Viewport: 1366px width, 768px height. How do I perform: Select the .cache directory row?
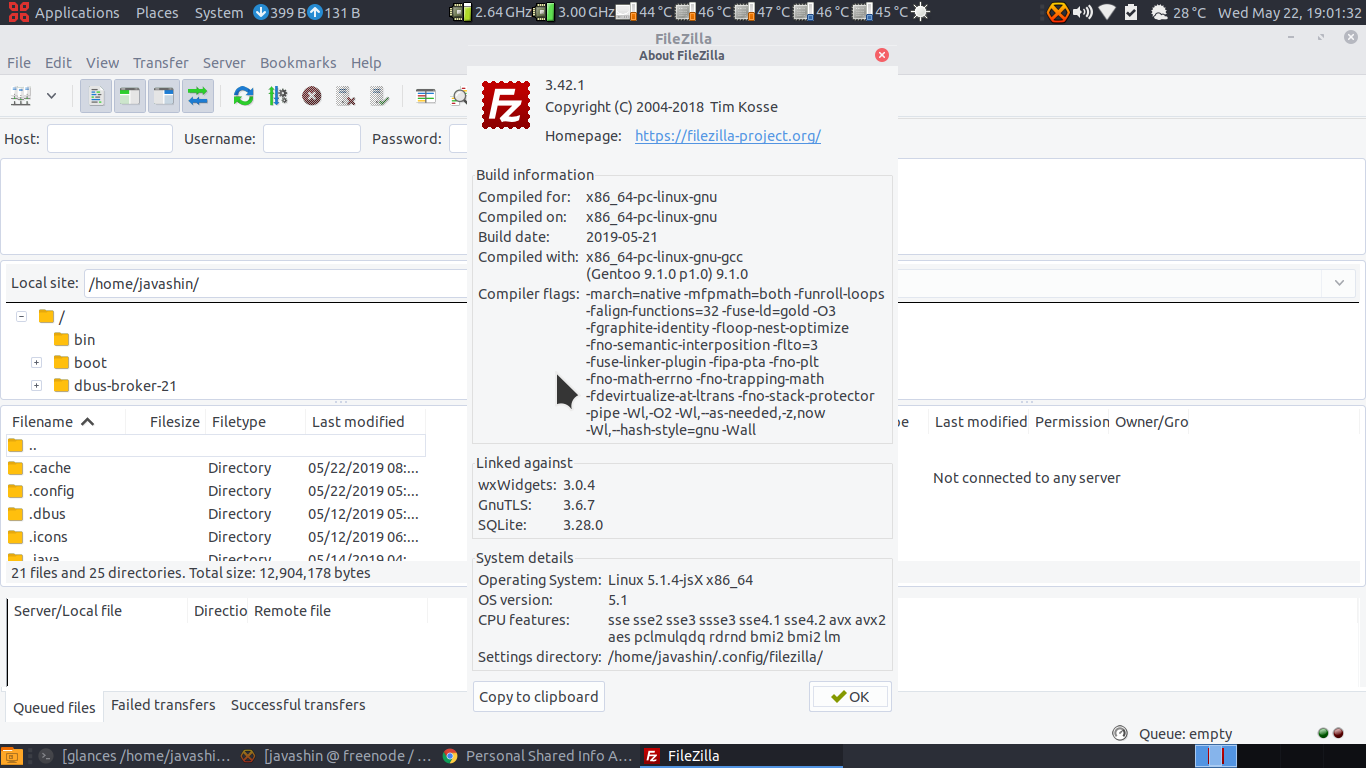click(x=216, y=468)
